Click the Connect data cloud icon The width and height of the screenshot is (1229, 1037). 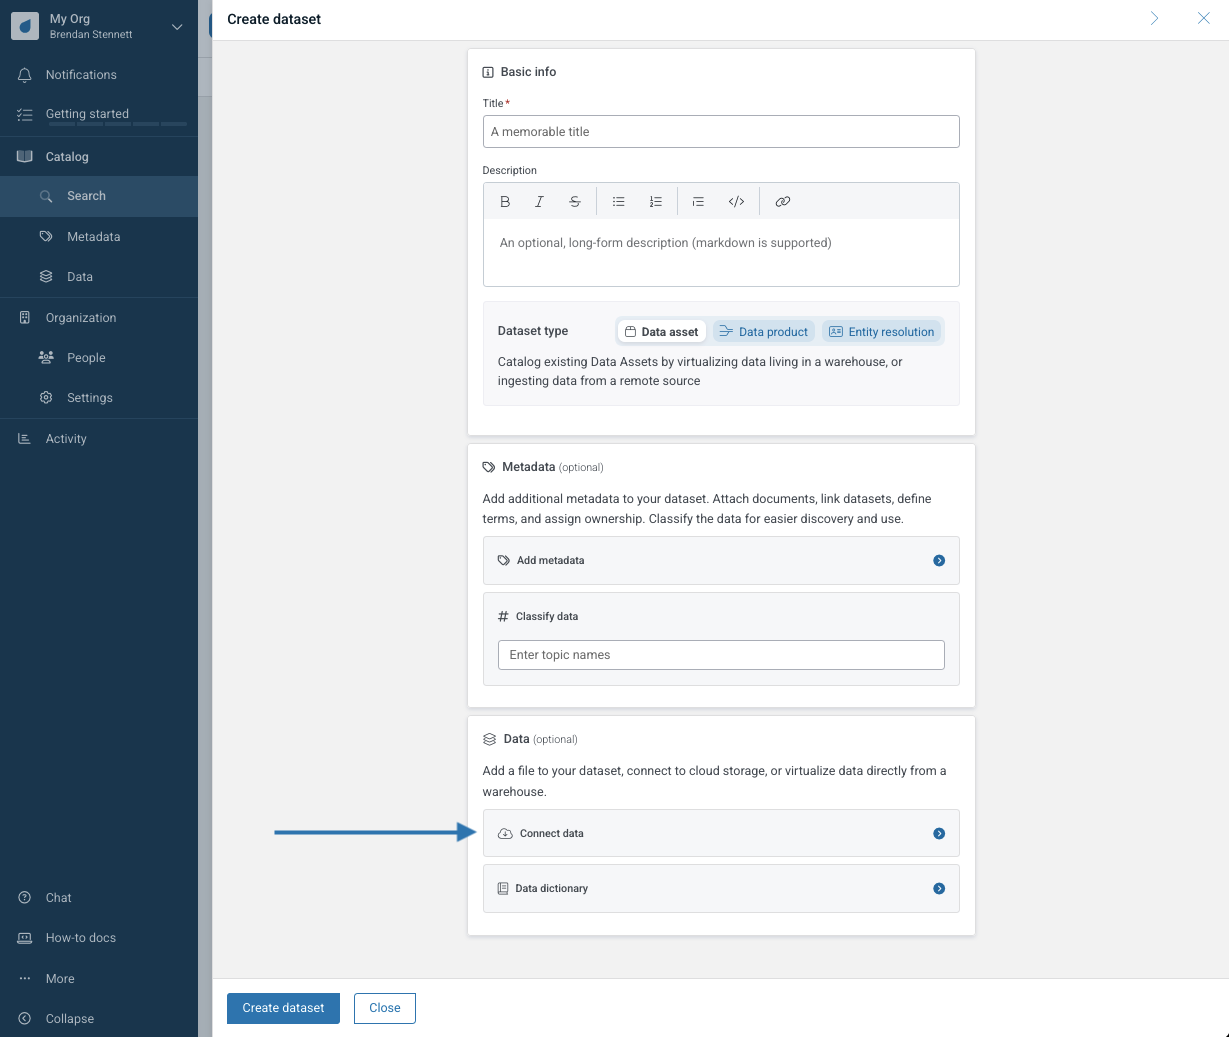point(505,834)
